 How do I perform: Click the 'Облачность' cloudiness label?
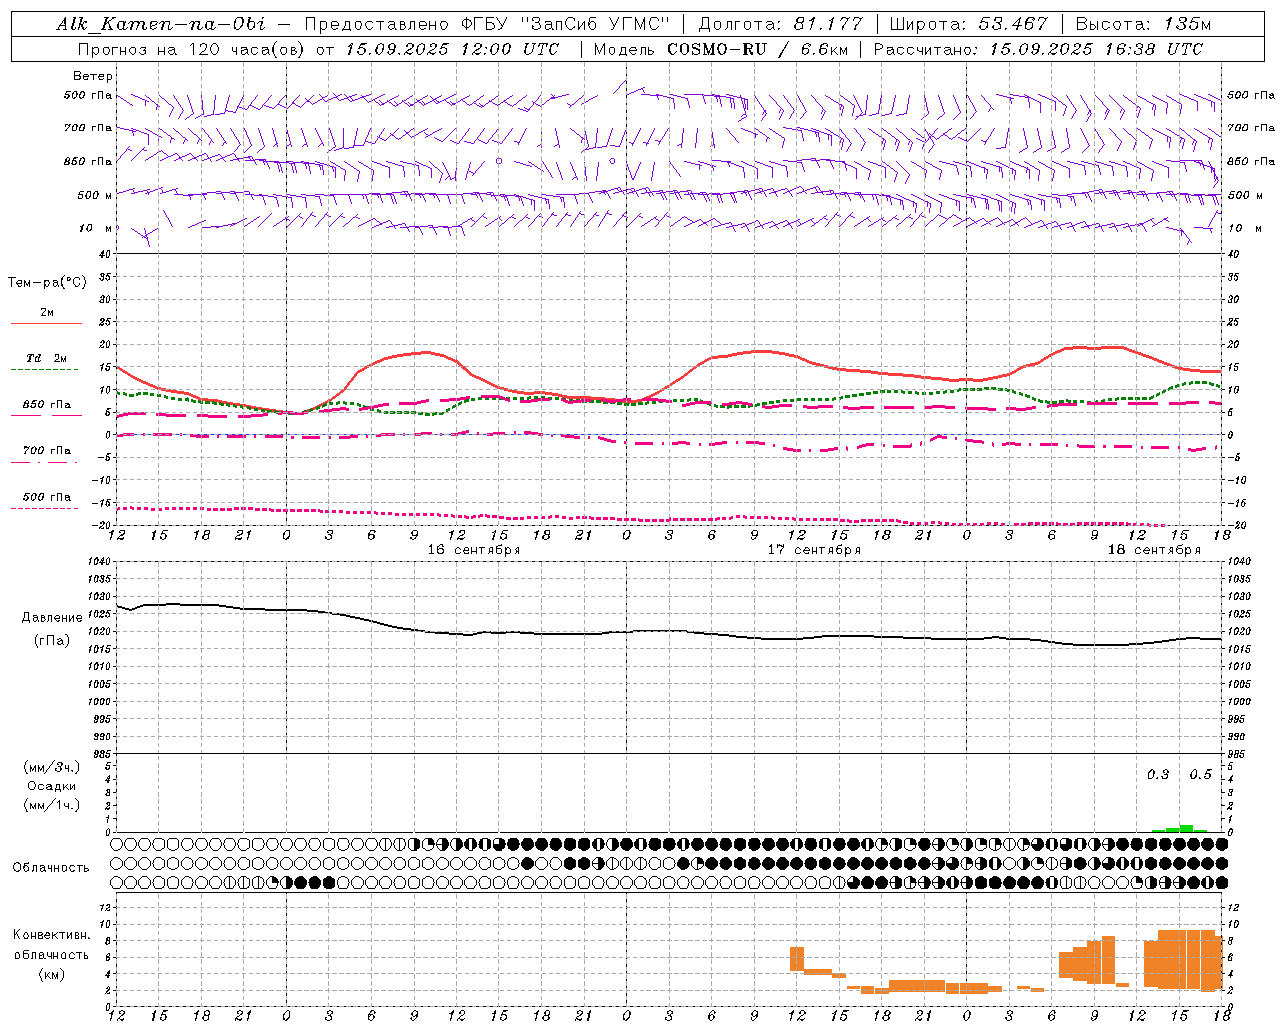point(51,867)
